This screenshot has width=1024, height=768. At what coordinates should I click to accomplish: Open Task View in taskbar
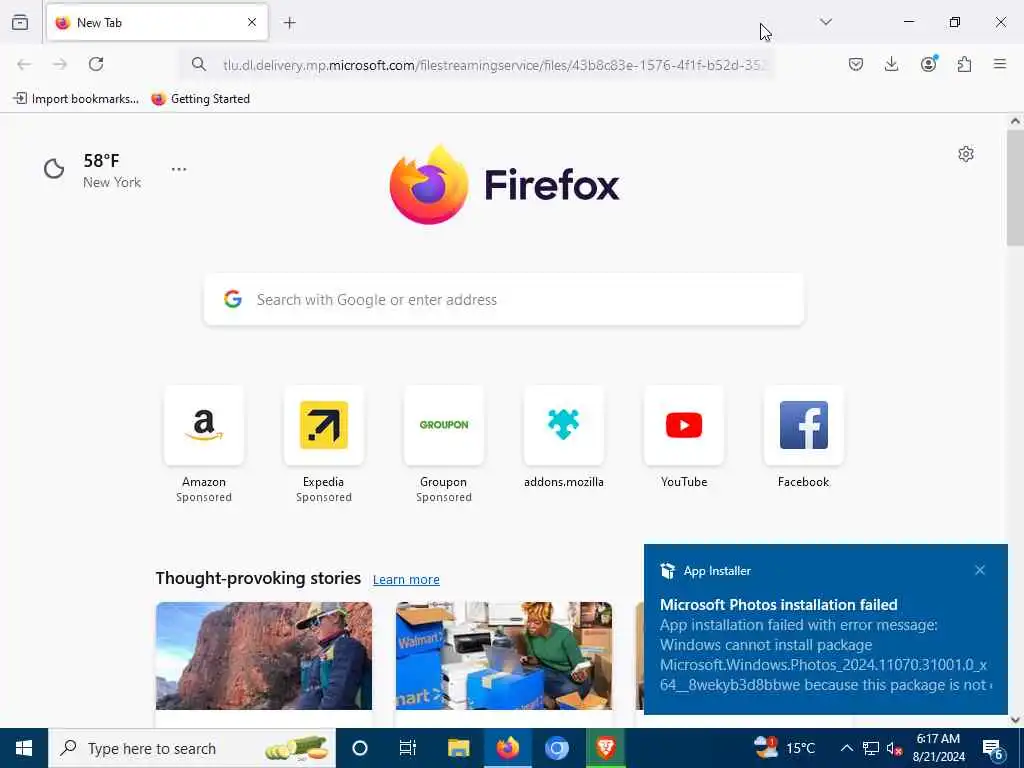408,748
